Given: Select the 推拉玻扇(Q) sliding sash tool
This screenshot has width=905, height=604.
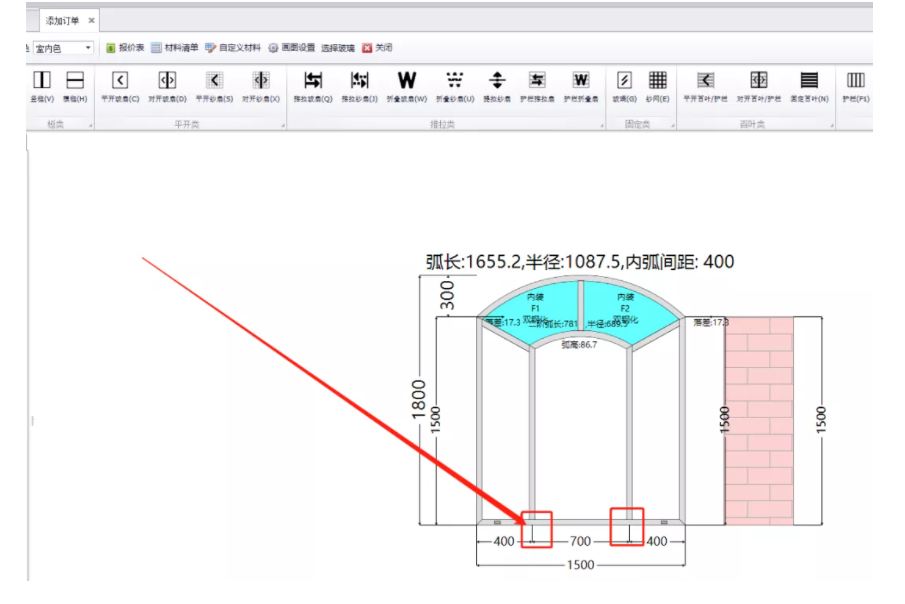Looking at the screenshot, I should tap(313, 85).
